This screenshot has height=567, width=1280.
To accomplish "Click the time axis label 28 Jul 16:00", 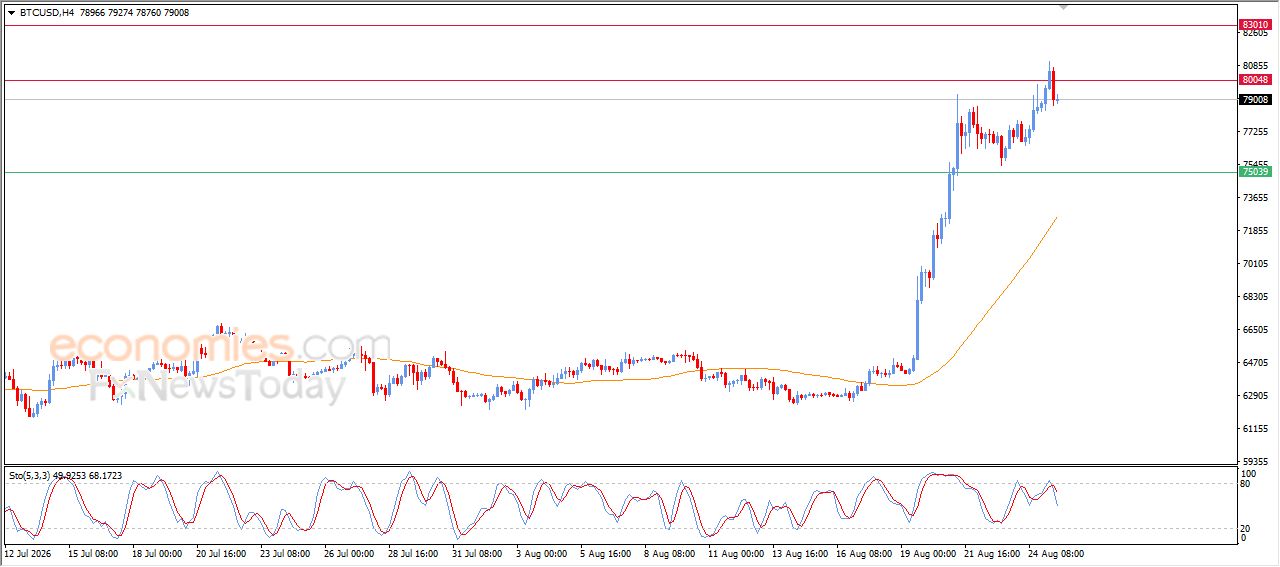I will (415, 553).
